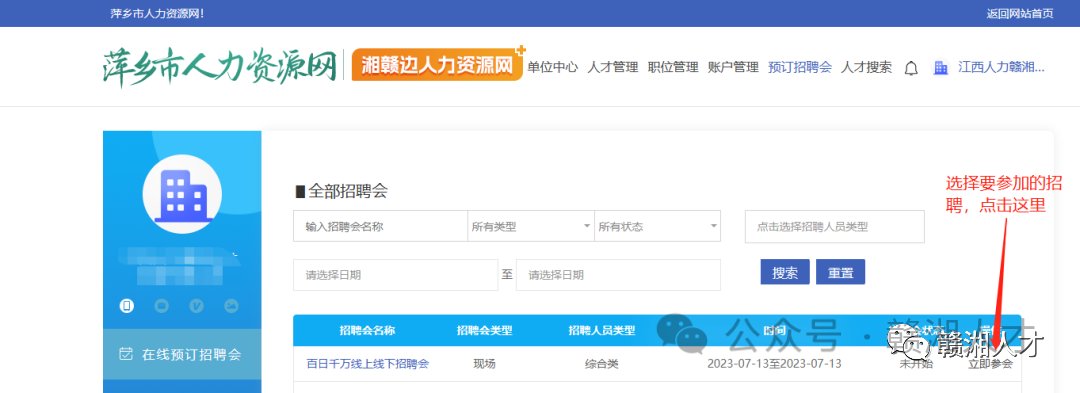Click the 招聘人员类型 column header
1080x393 pixels.
coord(601,330)
